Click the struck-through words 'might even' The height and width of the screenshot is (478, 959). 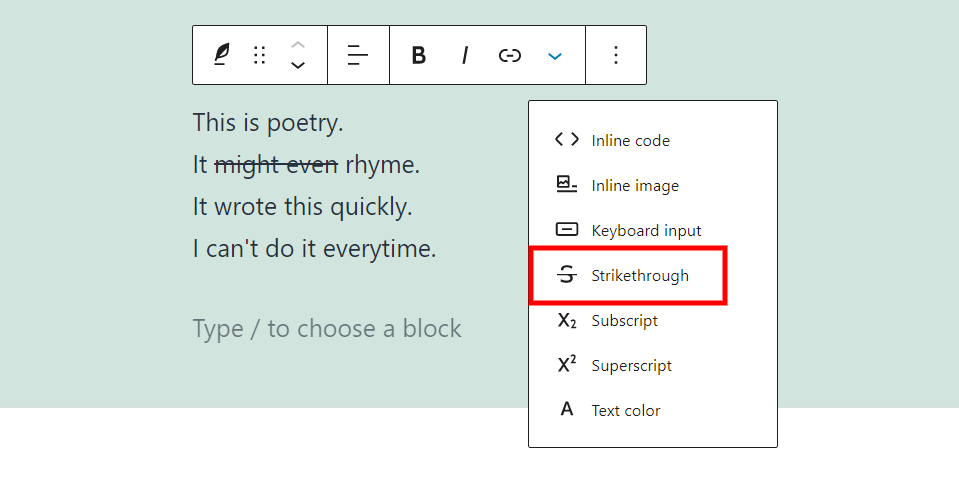pos(276,165)
